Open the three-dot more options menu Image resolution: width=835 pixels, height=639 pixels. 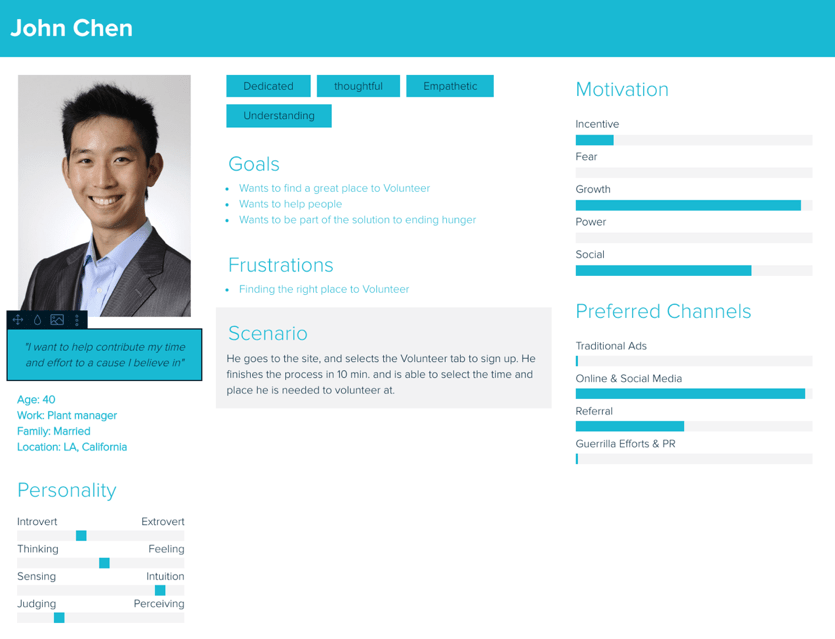pyautogui.click(x=77, y=320)
